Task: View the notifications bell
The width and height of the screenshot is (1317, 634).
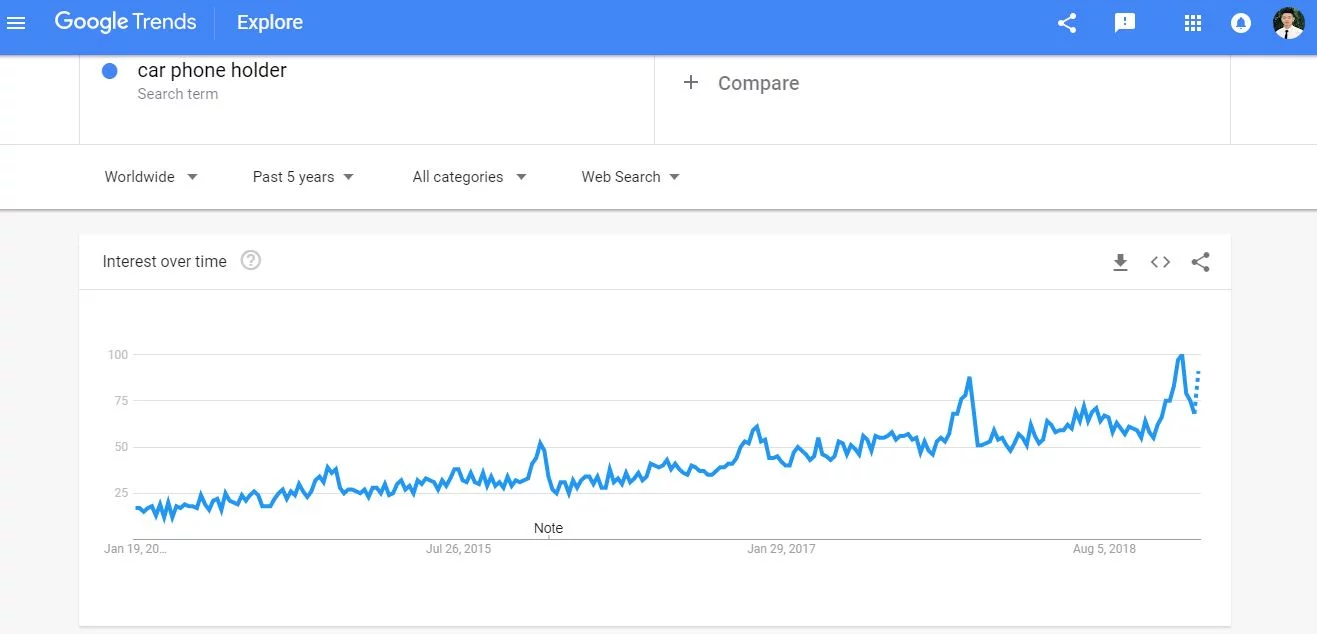Action: coord(1241,23)
